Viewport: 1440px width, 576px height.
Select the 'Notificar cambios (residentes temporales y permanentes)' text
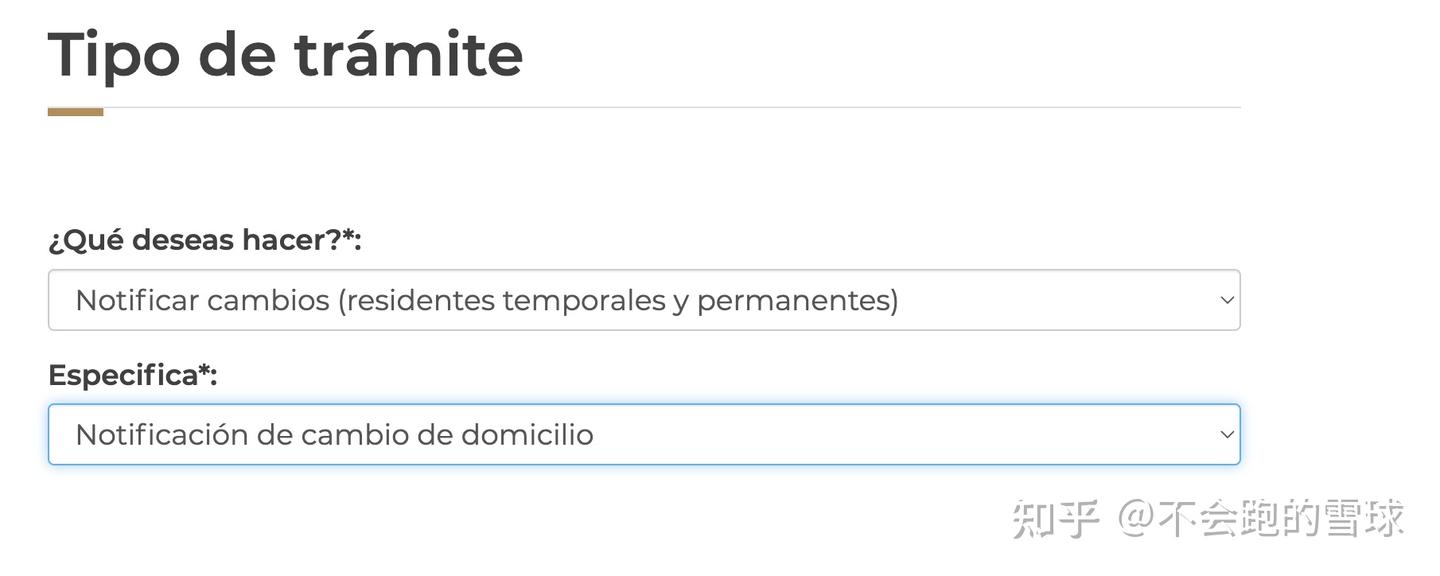click(x=486, y=300)
